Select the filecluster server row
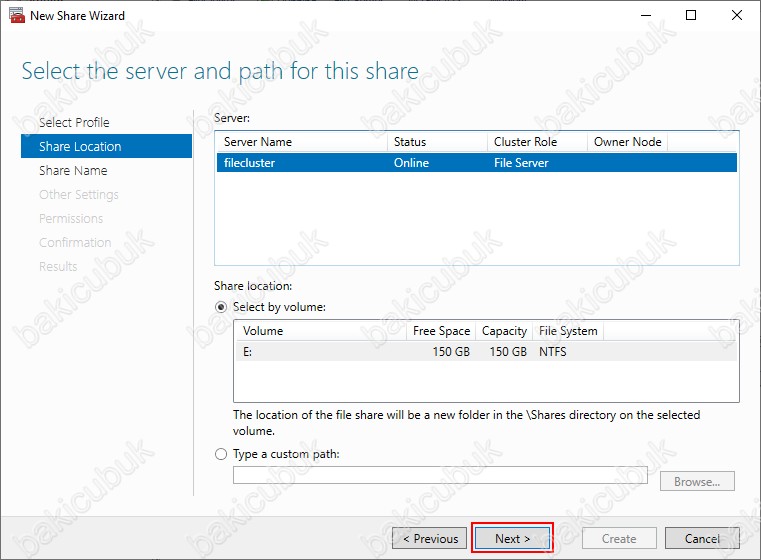The width and height of the screenshot is (761, 560). click(x=477, y=163)
